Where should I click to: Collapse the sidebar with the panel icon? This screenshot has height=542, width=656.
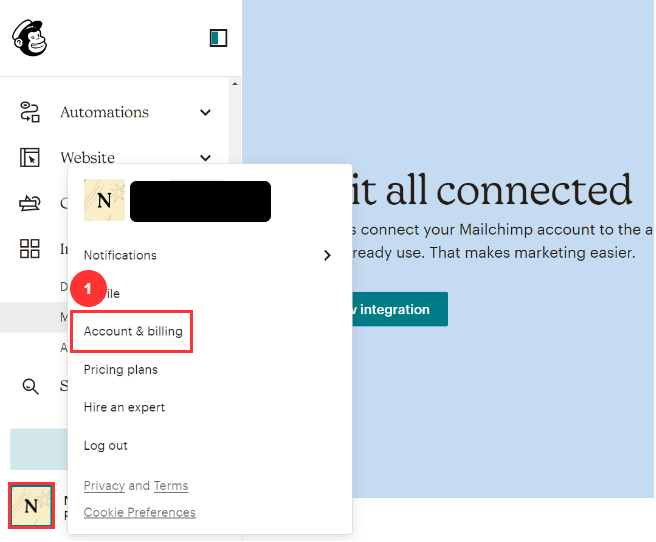[x=218, y=38]
